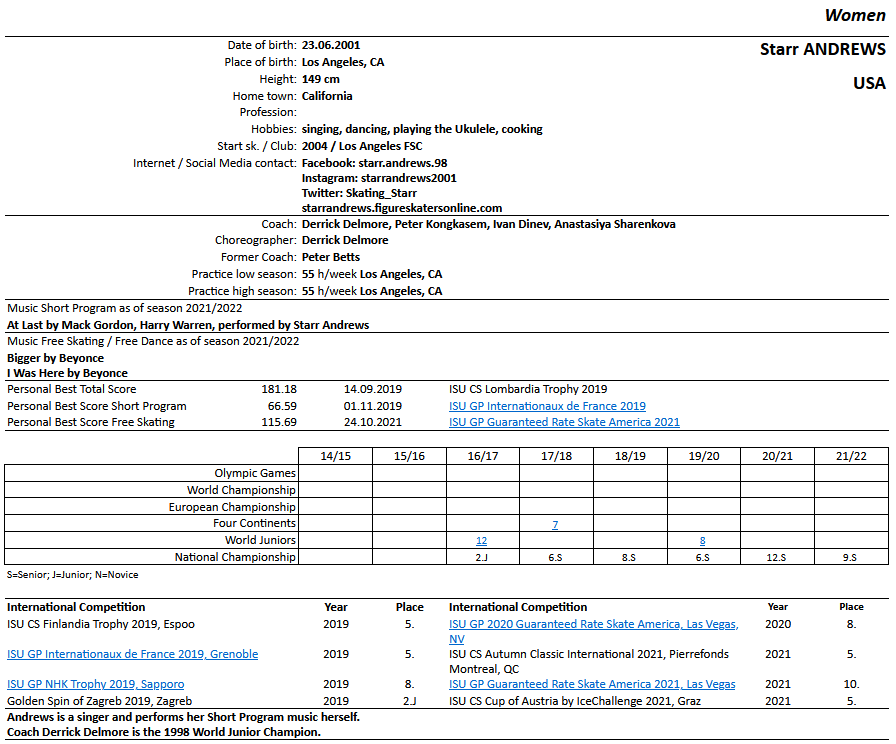Click the '21/22' season column header
Screen dimensions: 896x744
(x=851, y=456)
